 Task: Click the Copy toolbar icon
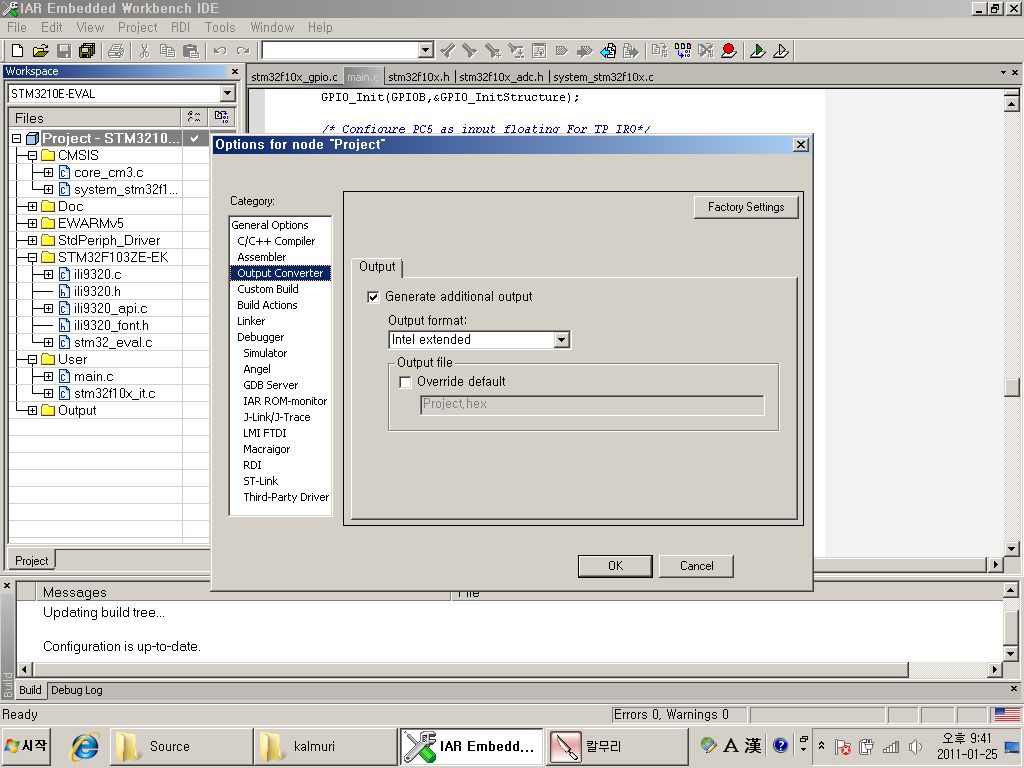167,50
